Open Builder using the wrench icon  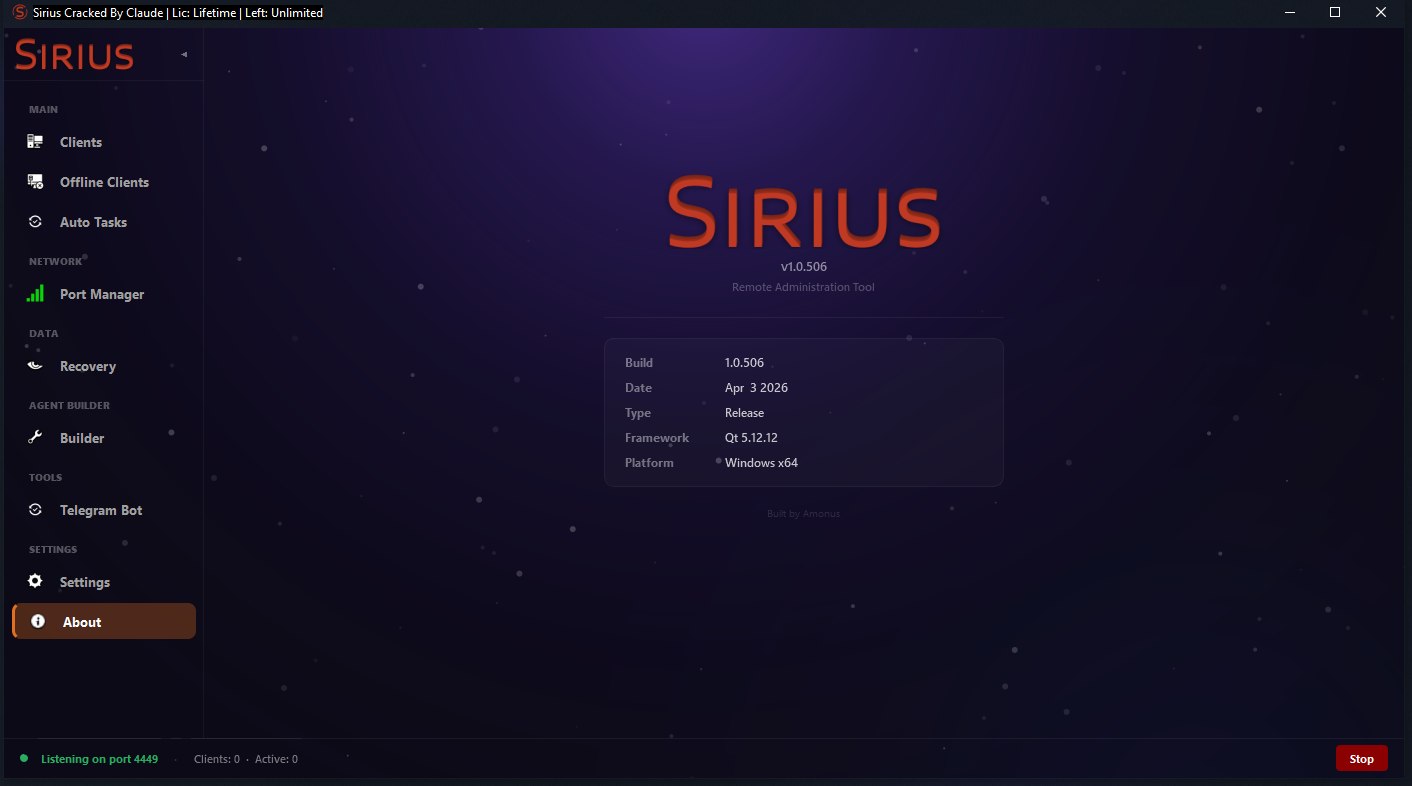[x=35, y=438]
